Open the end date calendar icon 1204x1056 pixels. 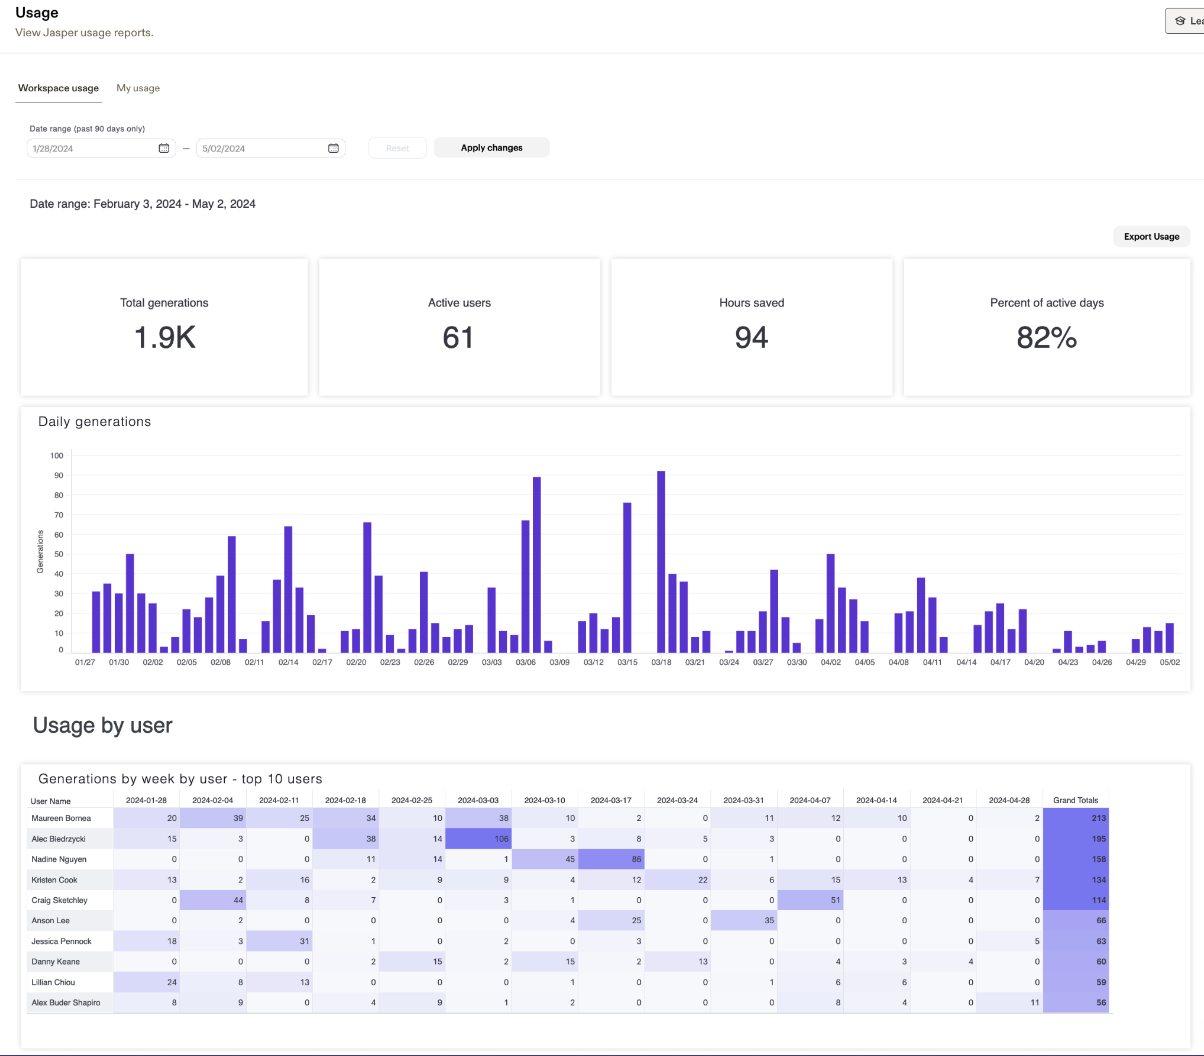(333, 148)
